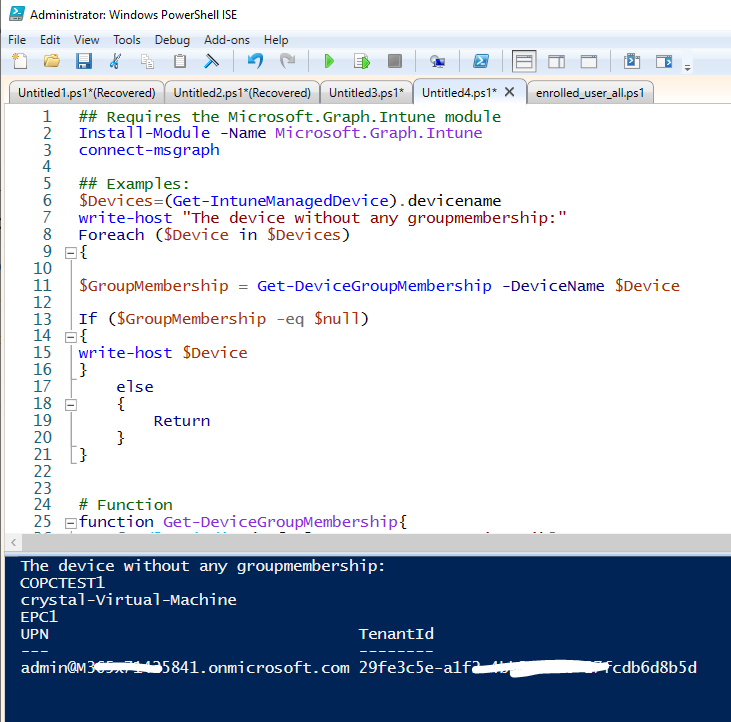The image size is (731, 722).
Task: Collapse the else block at line 18
Action: (71, 405)
